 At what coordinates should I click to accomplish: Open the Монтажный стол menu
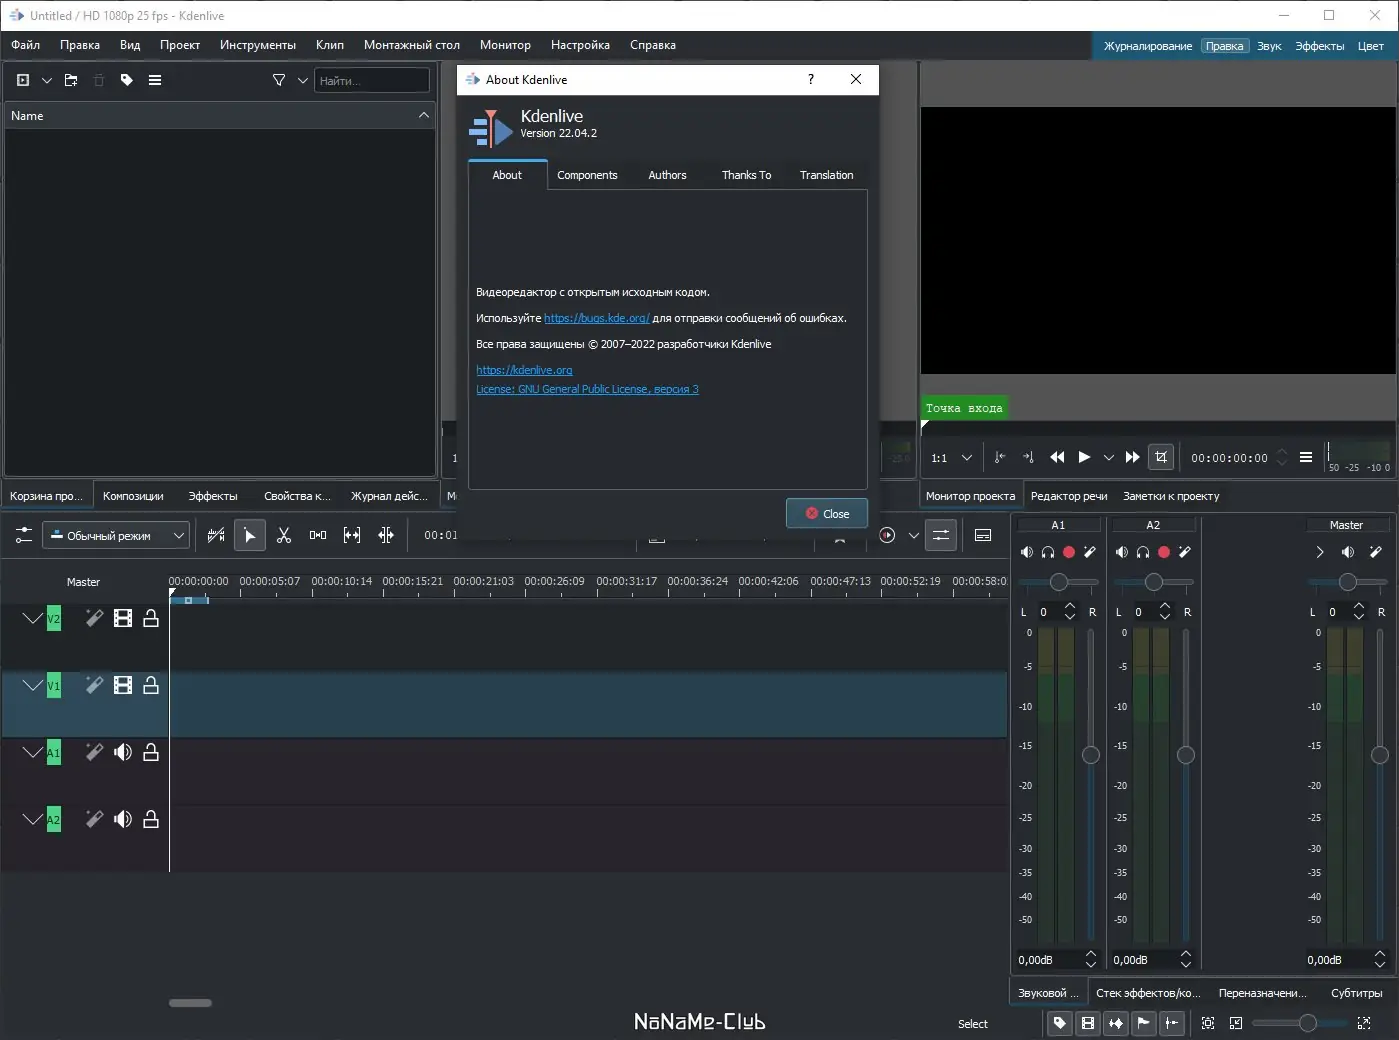click(412, 45)
